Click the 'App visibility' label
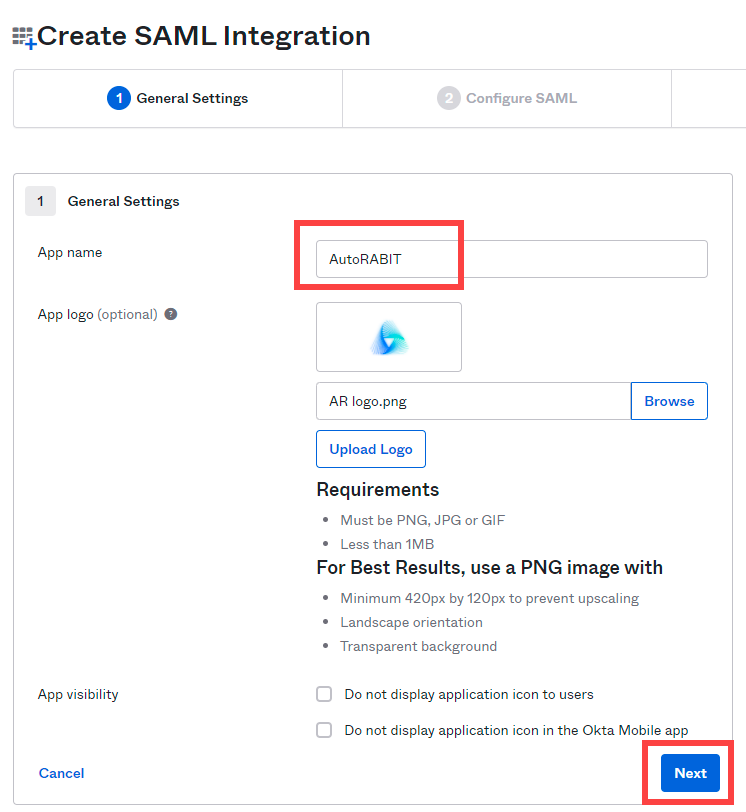This screenshot has height=812, width=746. (x=78, y=694)
